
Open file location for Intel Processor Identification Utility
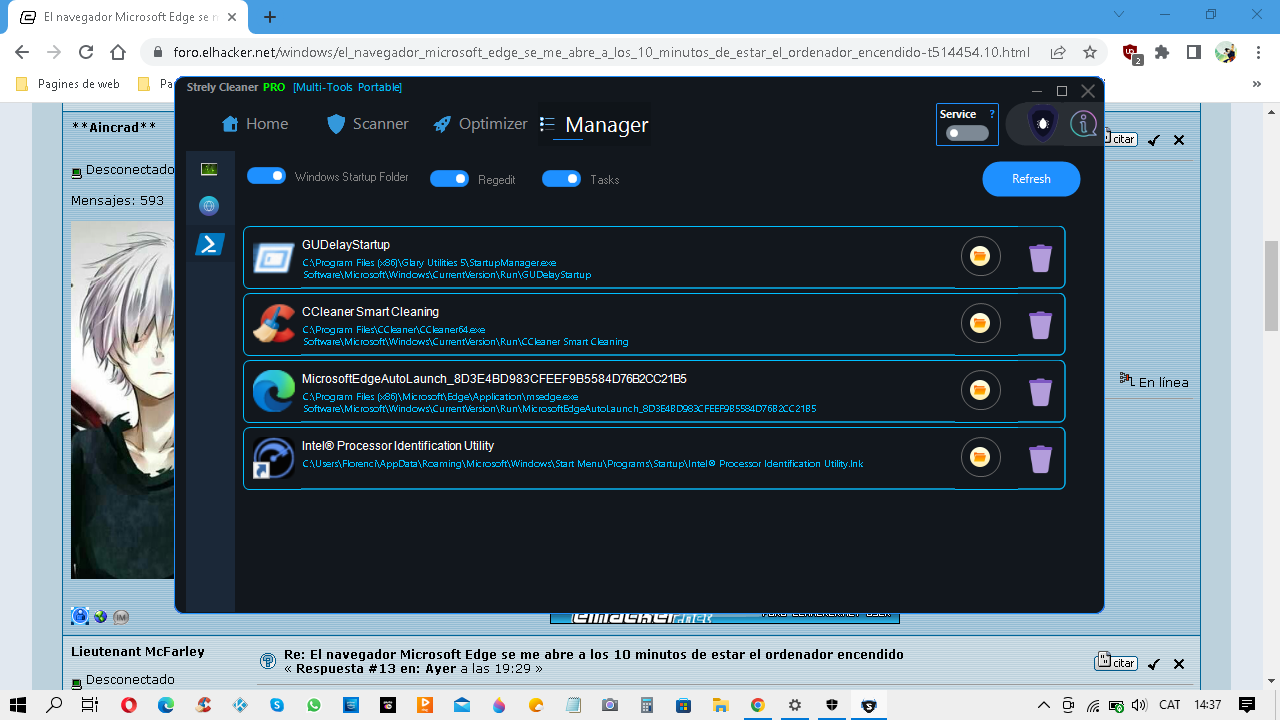[980, 458]
